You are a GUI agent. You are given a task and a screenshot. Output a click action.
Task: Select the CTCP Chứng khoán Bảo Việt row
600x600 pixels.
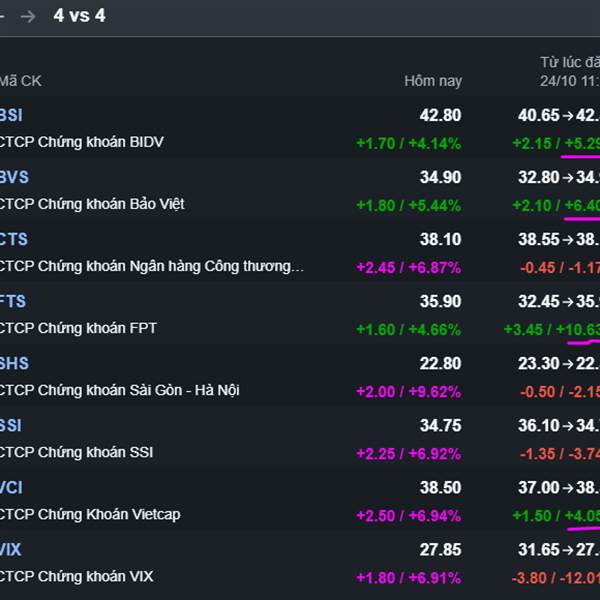[x=92, y=204]
